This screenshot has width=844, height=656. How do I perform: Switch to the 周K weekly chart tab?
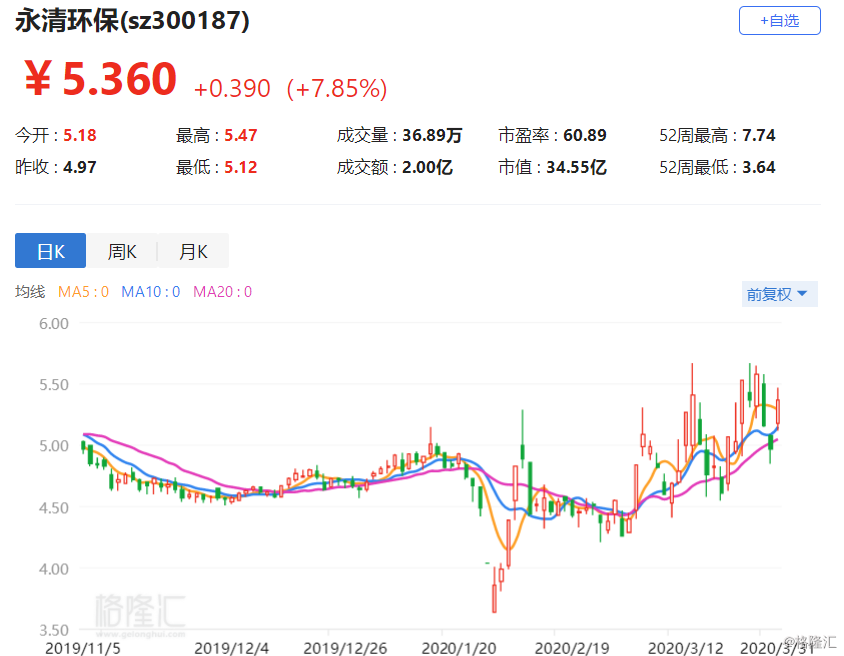[122, 251]
